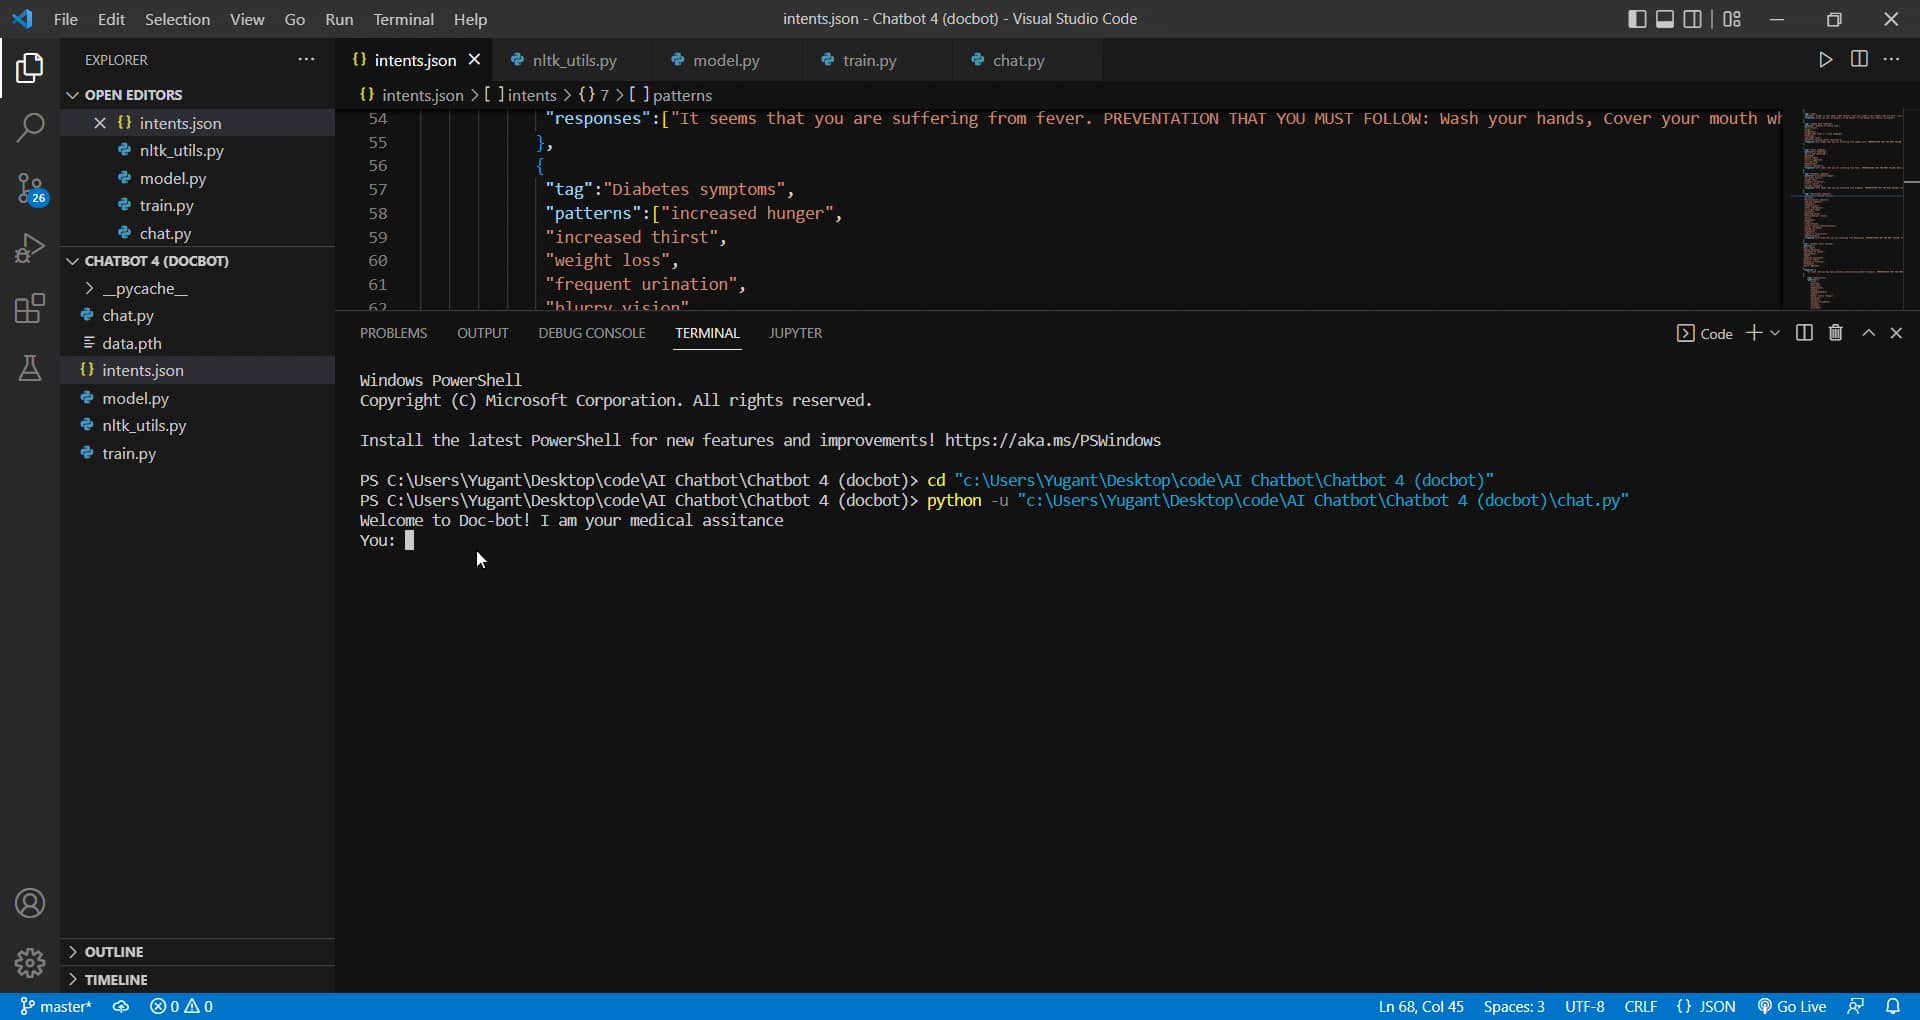Expand the OUTLINE section
The image size is (1920, 1020).
(114, 952)
